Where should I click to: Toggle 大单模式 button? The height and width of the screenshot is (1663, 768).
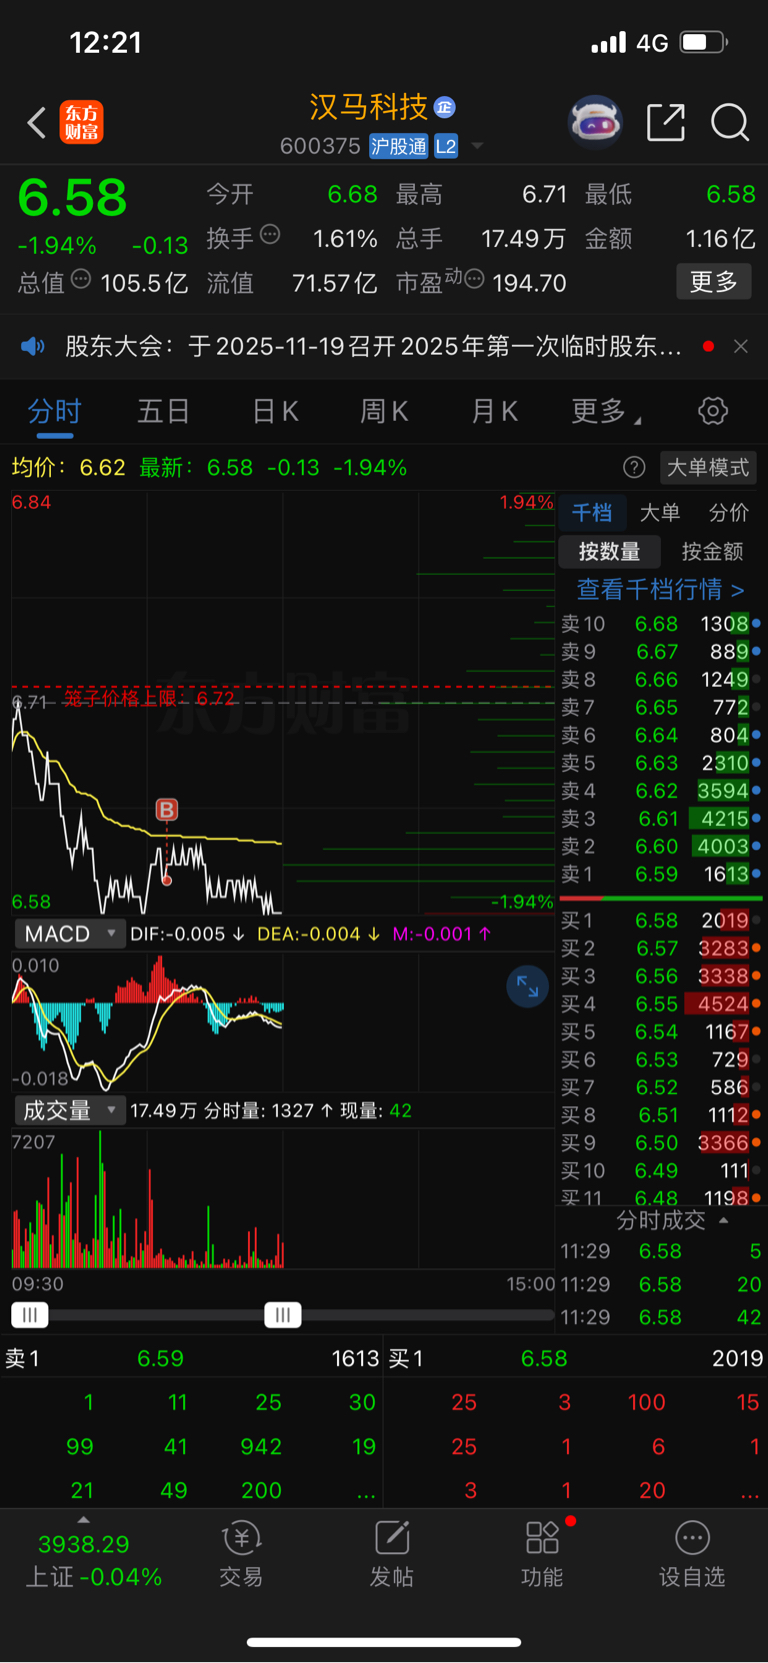(708, 467)
